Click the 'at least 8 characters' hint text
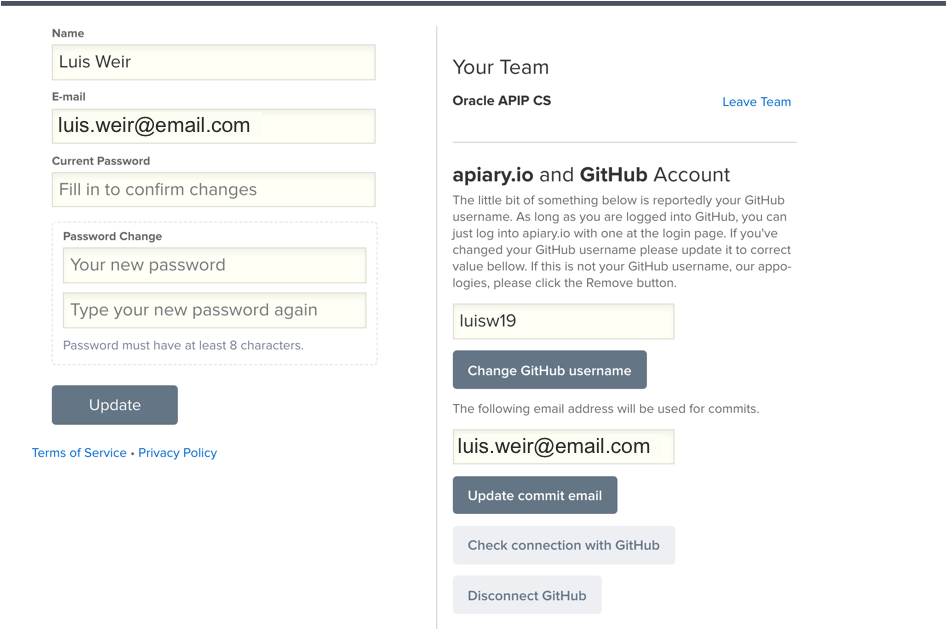This screenshot has height=630, width=946. pyautogui.click(x=183, y=345)
